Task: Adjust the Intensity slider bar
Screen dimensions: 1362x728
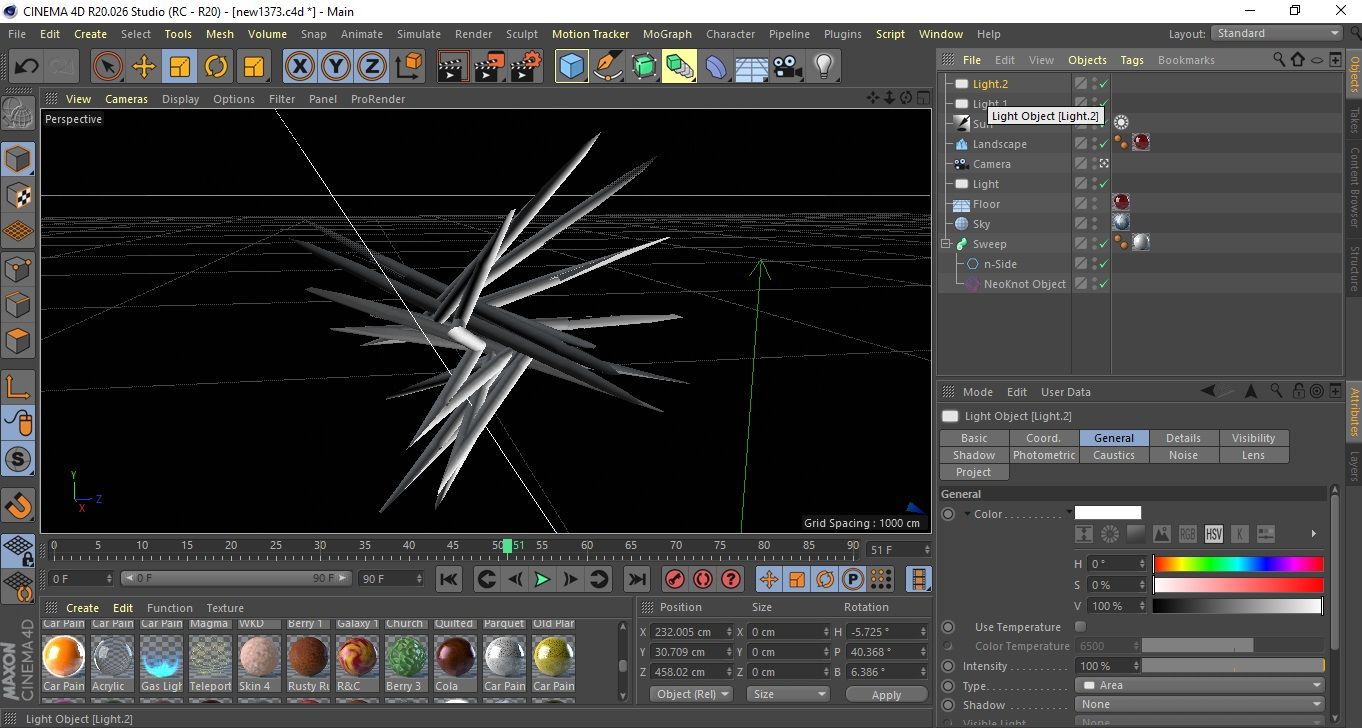Action: 1233,666
